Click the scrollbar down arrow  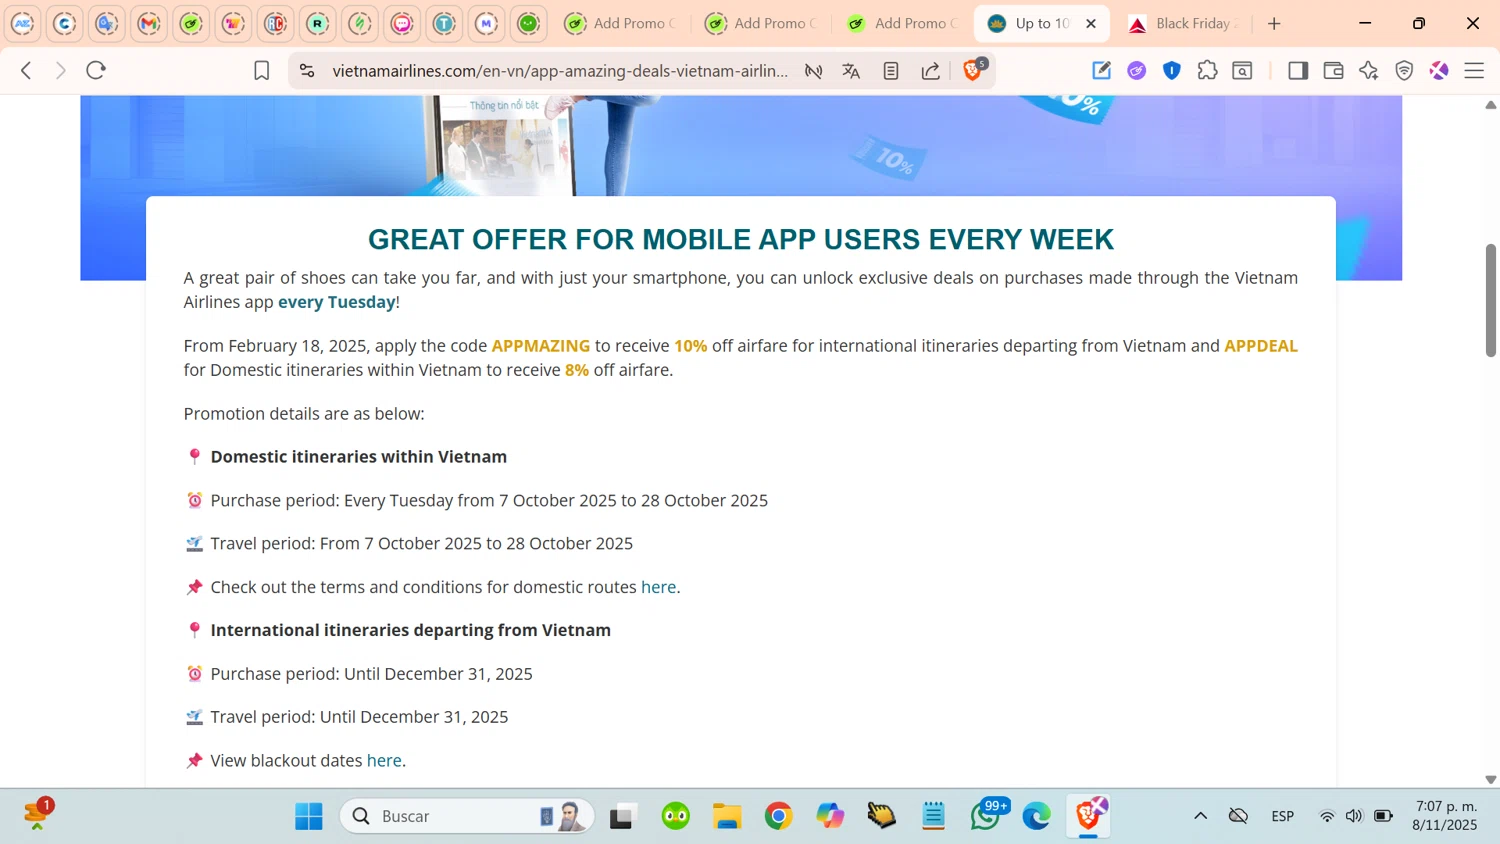(x=1491, y=779)
